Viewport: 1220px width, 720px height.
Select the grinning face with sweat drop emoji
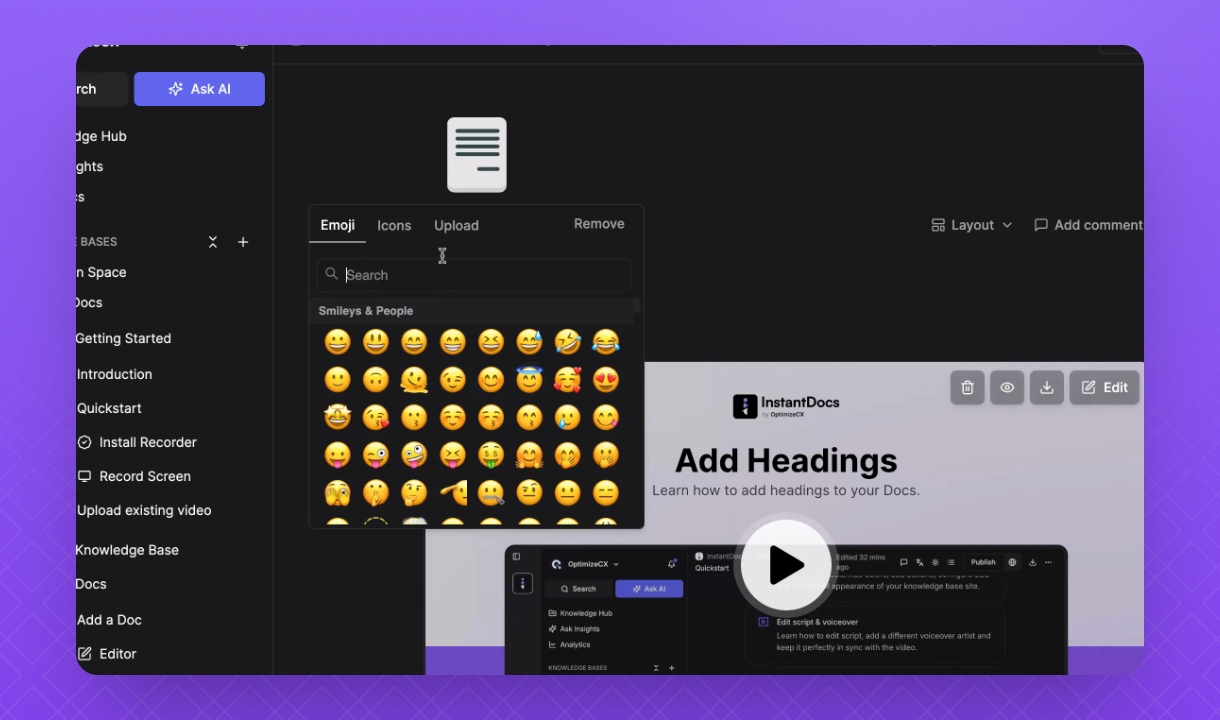[529, 342]
